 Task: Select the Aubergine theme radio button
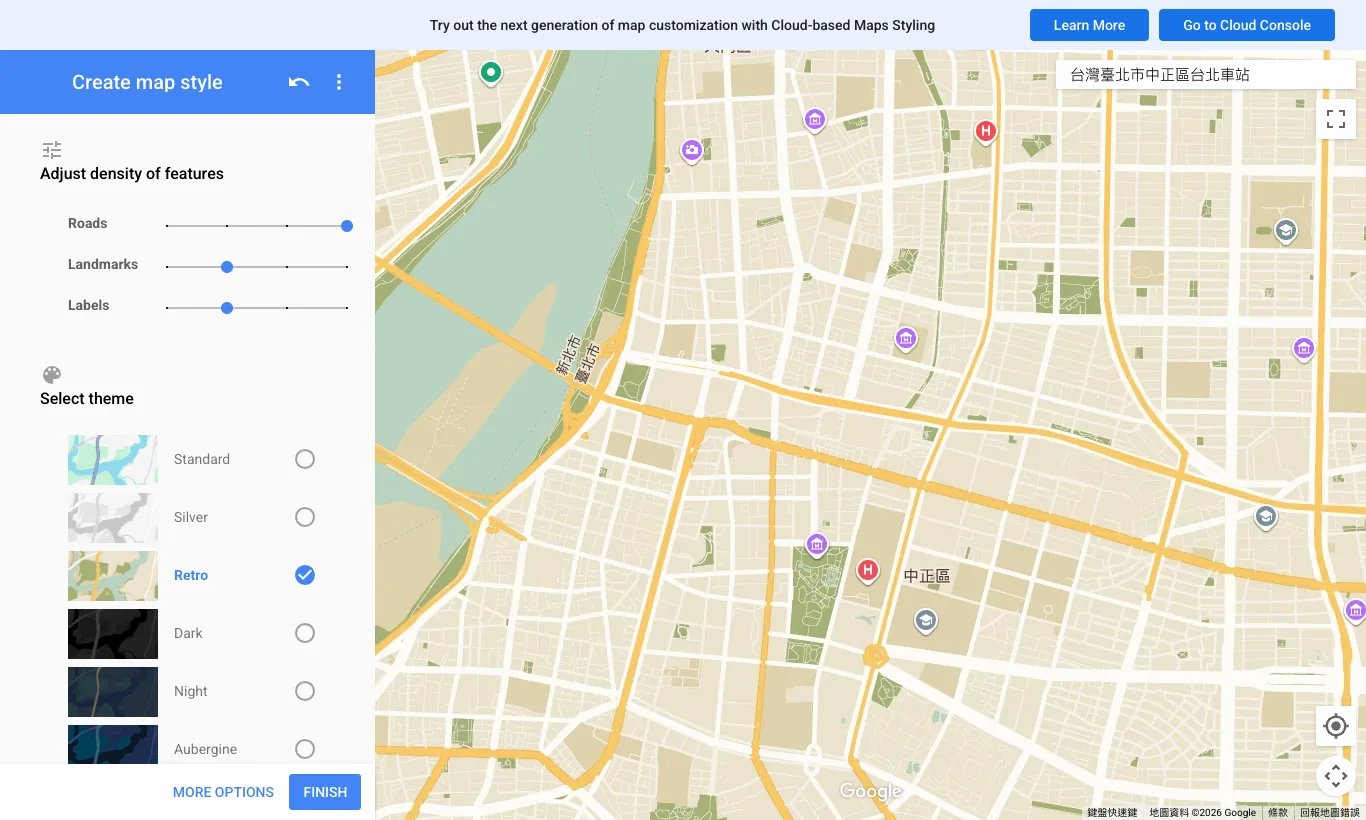pos(305,749)
